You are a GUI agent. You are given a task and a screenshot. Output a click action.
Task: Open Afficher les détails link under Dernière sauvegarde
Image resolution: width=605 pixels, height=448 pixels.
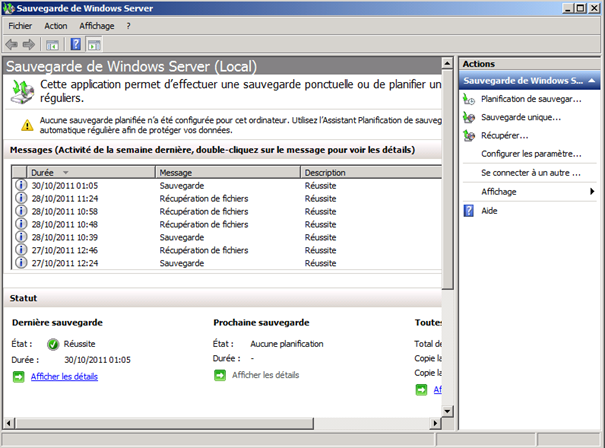[x=64, y=377]
